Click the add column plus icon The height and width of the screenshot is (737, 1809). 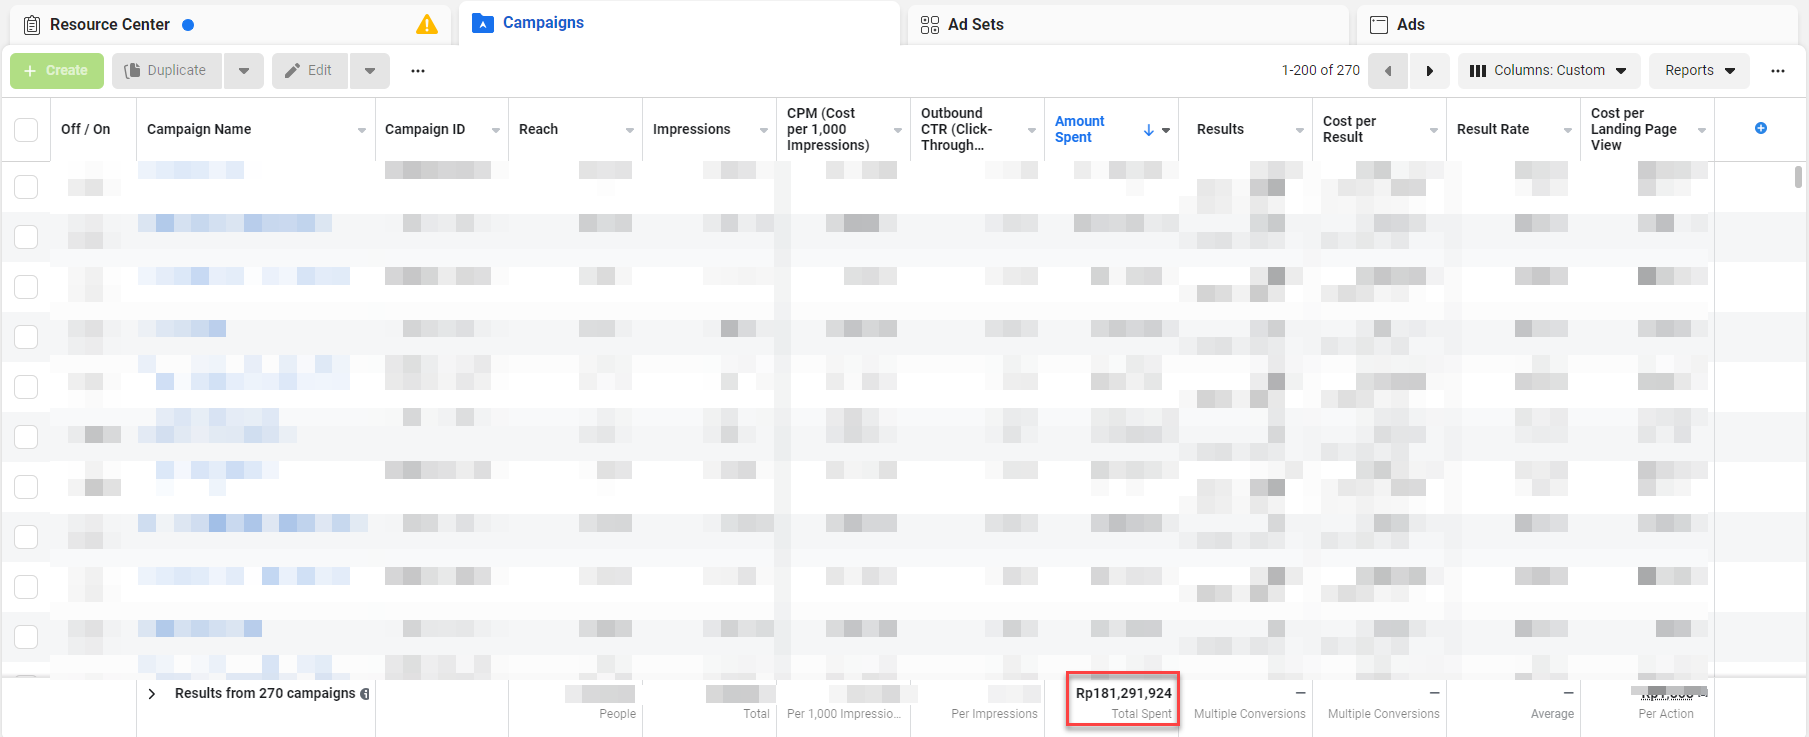tap(1760, 128)
